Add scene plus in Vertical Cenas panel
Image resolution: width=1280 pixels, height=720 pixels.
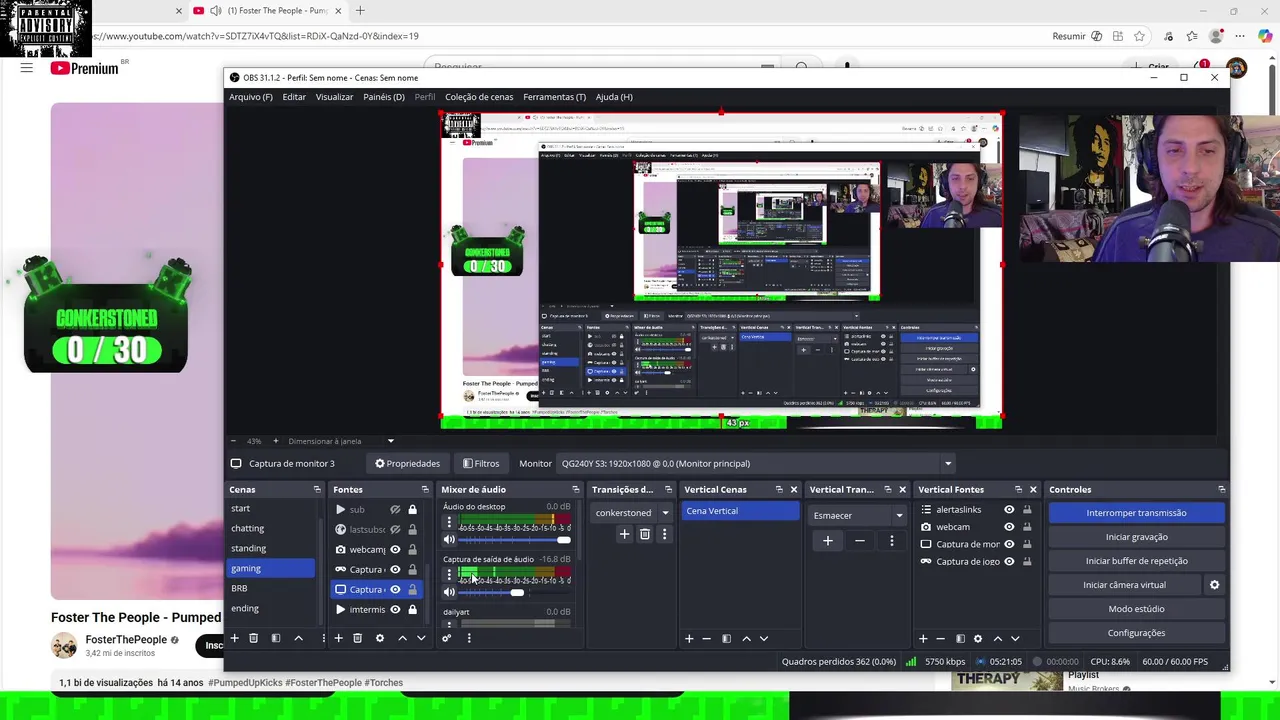pos(689,638)
